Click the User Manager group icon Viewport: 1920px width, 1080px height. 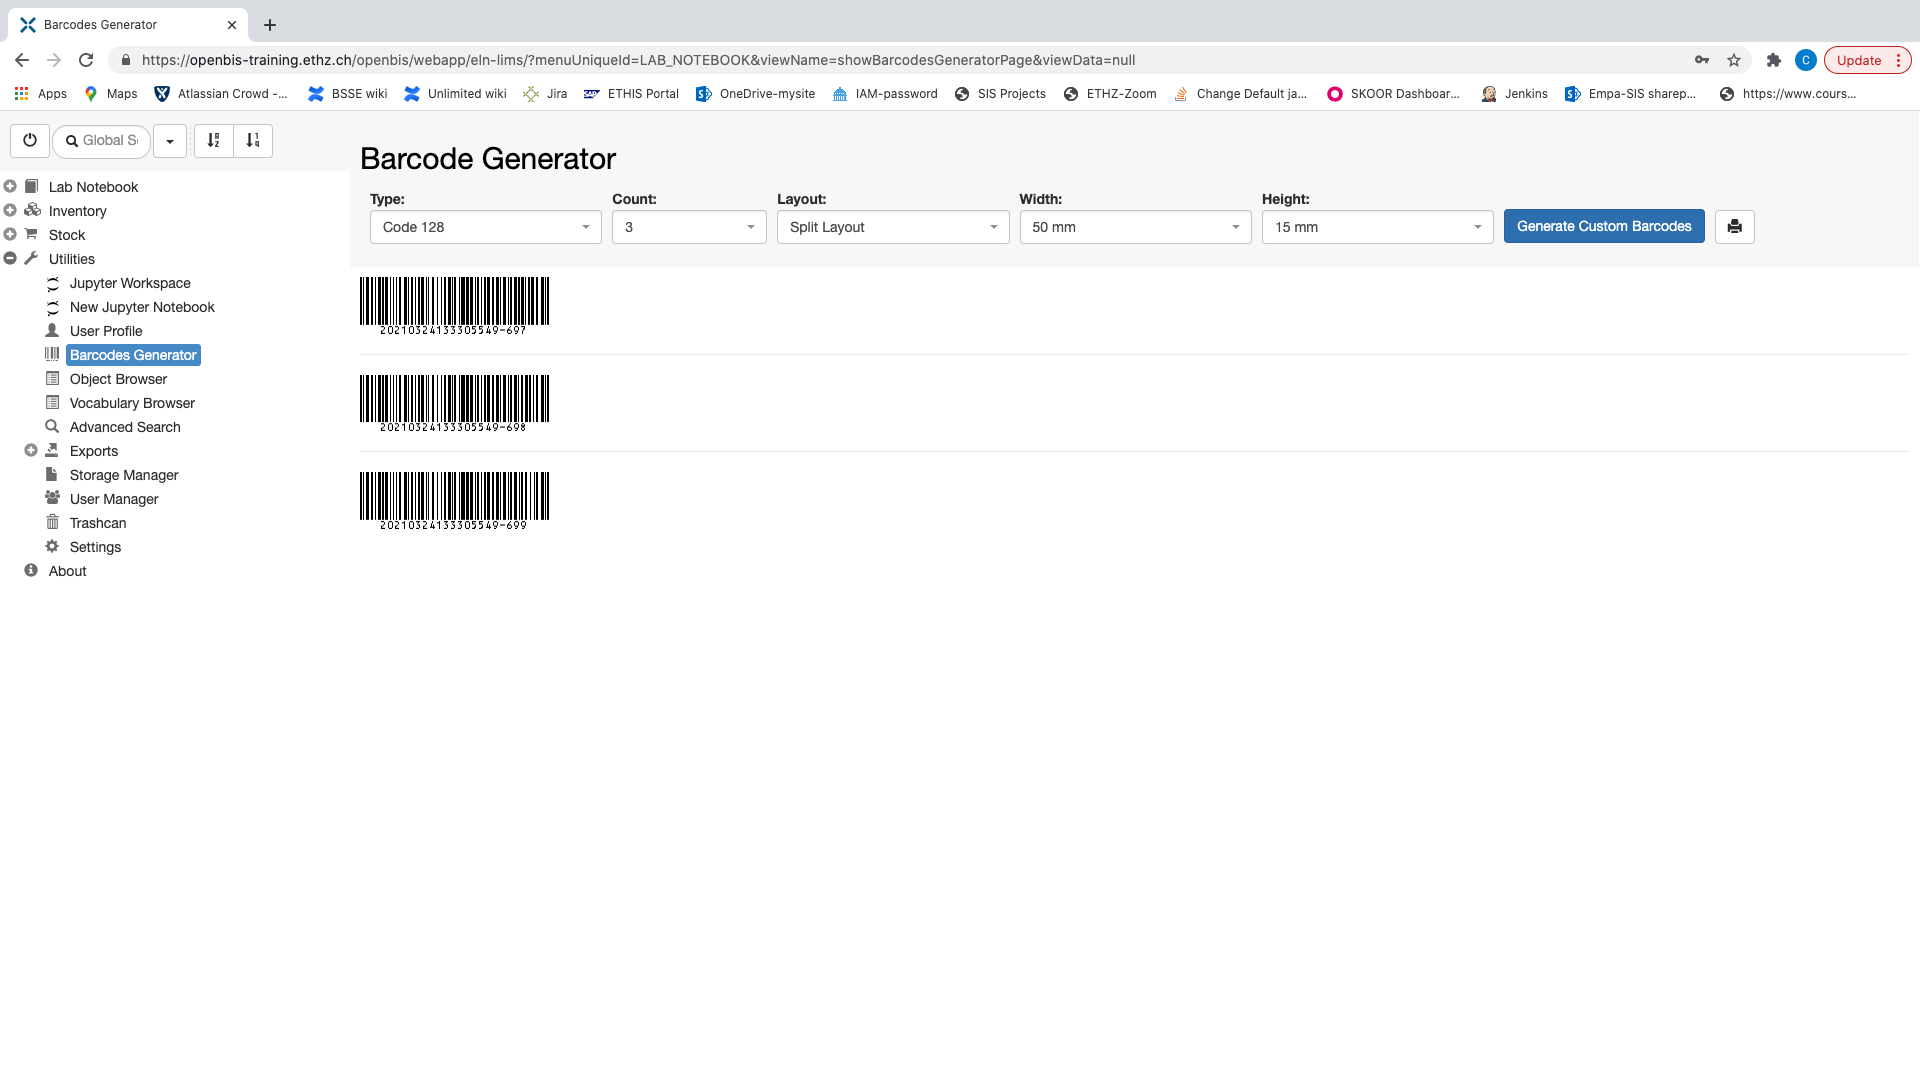point(52,498)
